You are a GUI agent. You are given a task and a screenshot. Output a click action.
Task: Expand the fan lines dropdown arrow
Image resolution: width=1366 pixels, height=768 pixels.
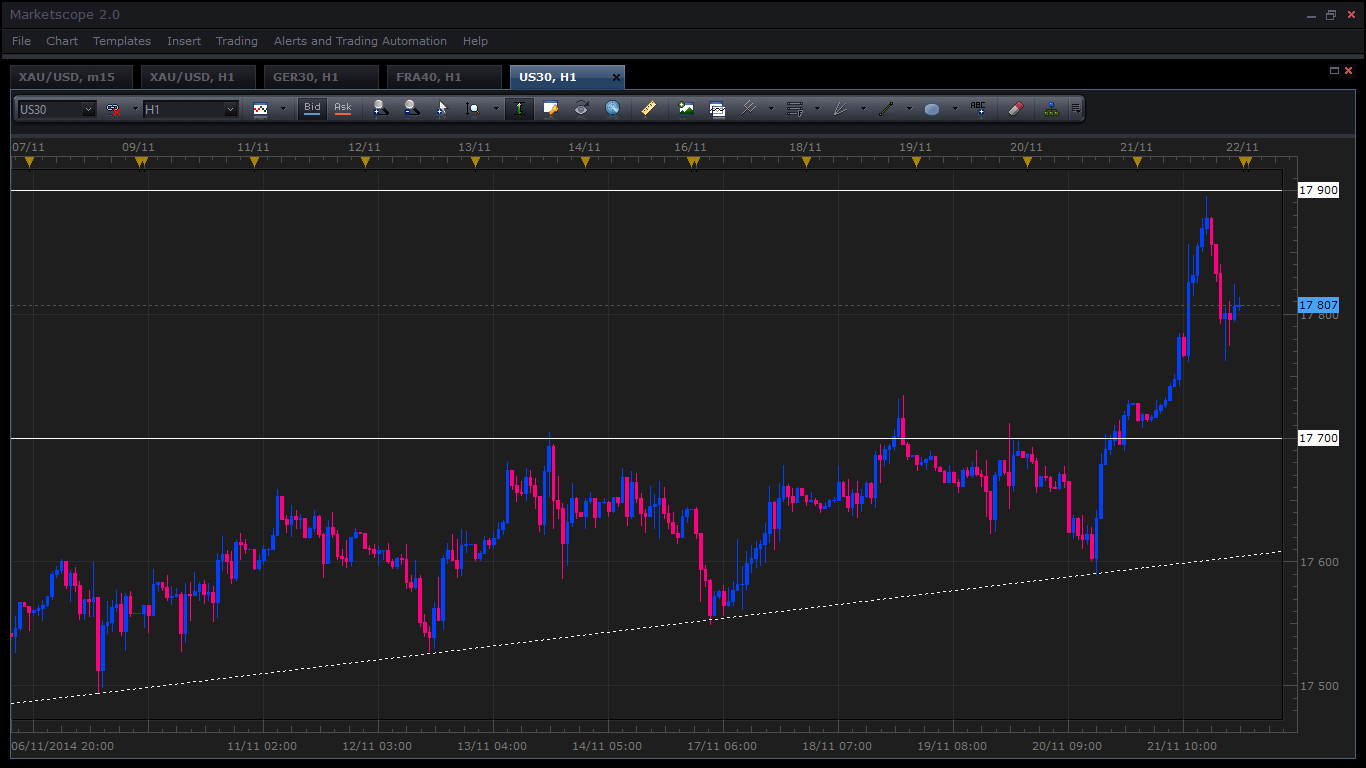pyautogui.click(x=863, y=109)
